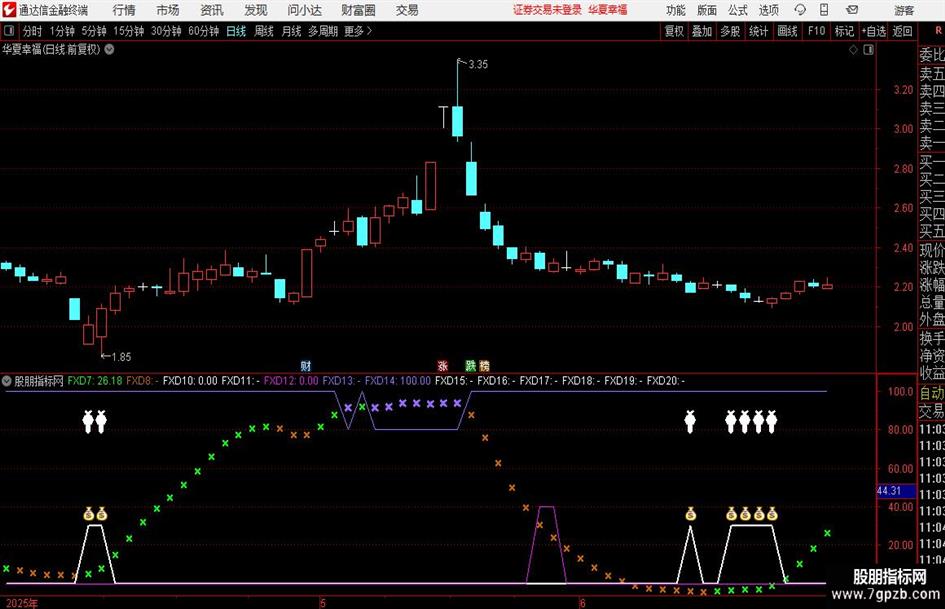Click the 股朋指标网 indicator name
This screenshot has height=609, width=945.
tap(39, 381)
